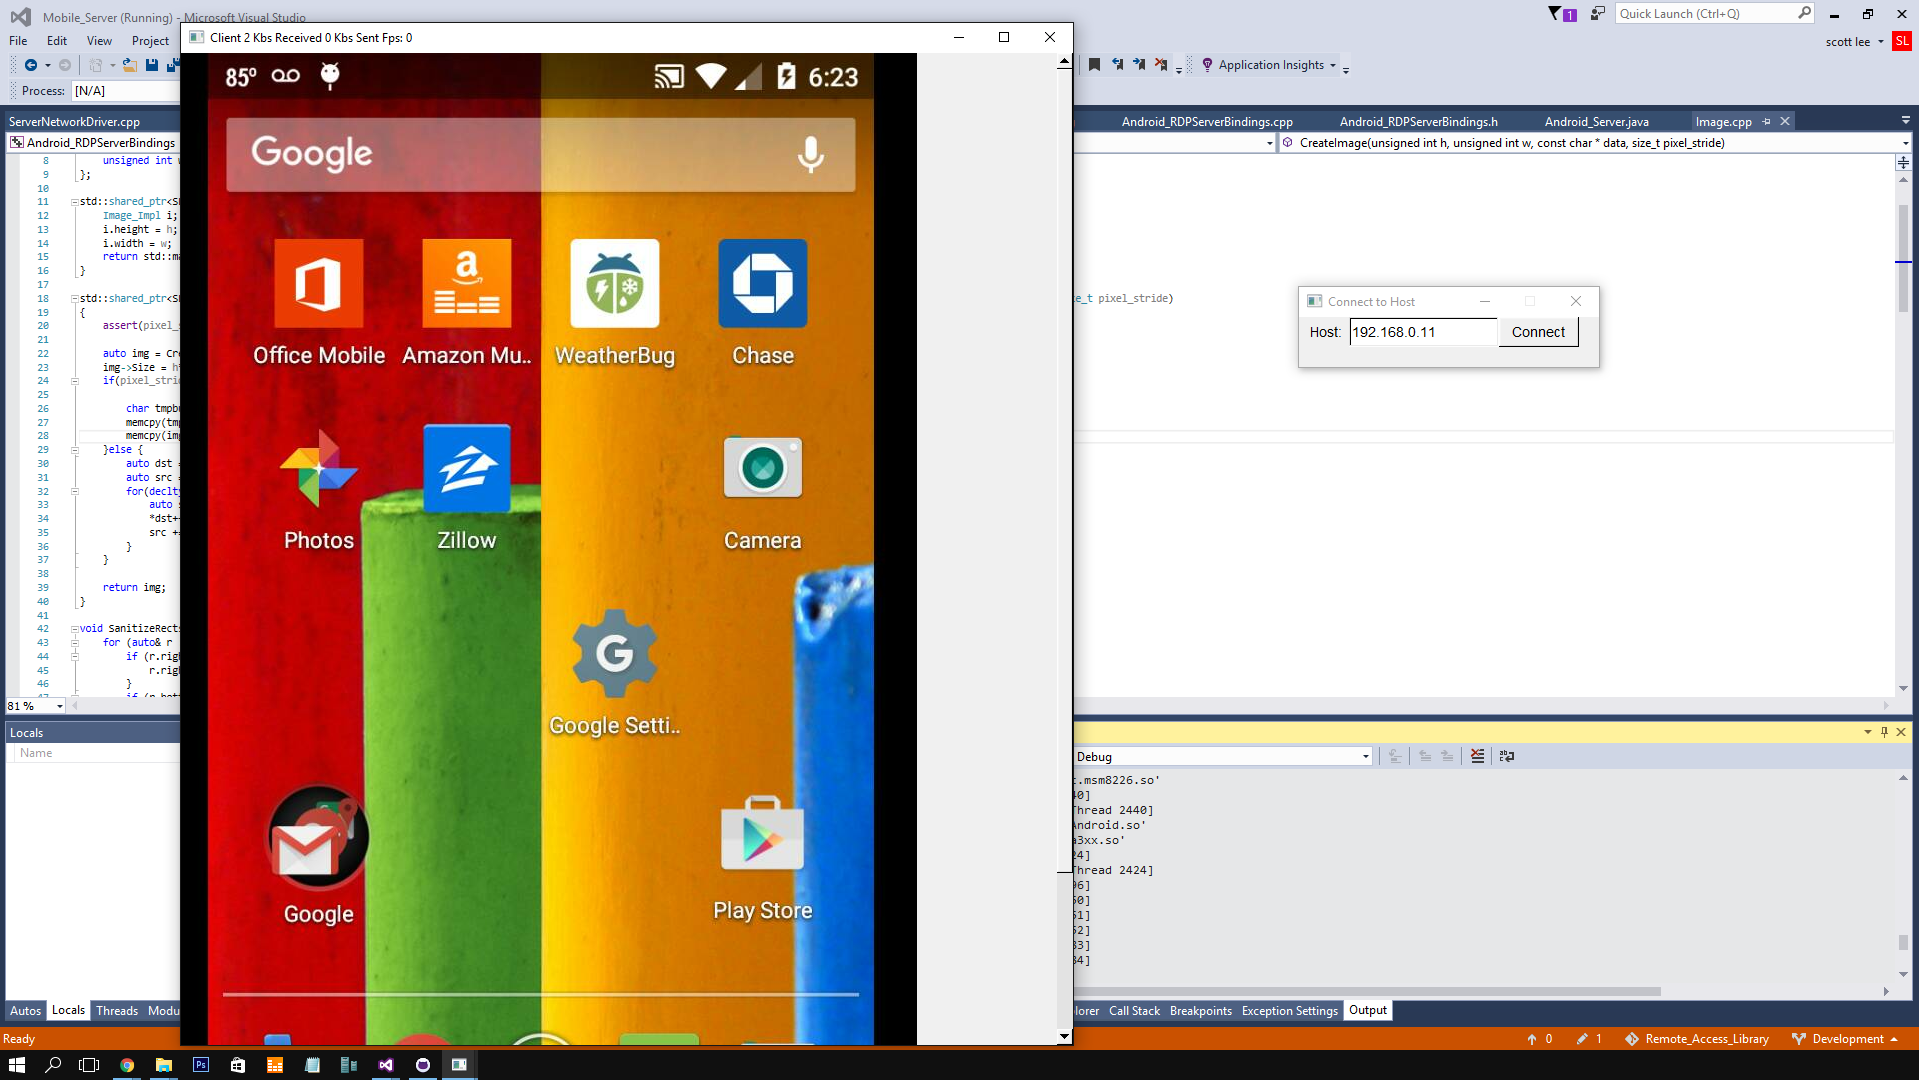
Task: Collapse SanitizeRects function at line 42
Action: pos(75,629)
